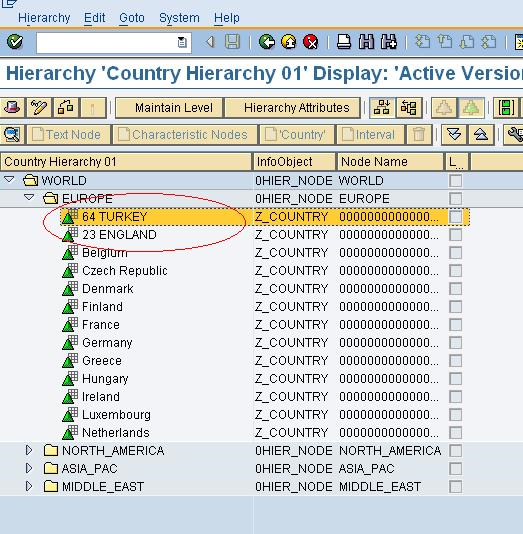Open the Help menu
Viewport: 523px width, 534px height.
point(227,18)
